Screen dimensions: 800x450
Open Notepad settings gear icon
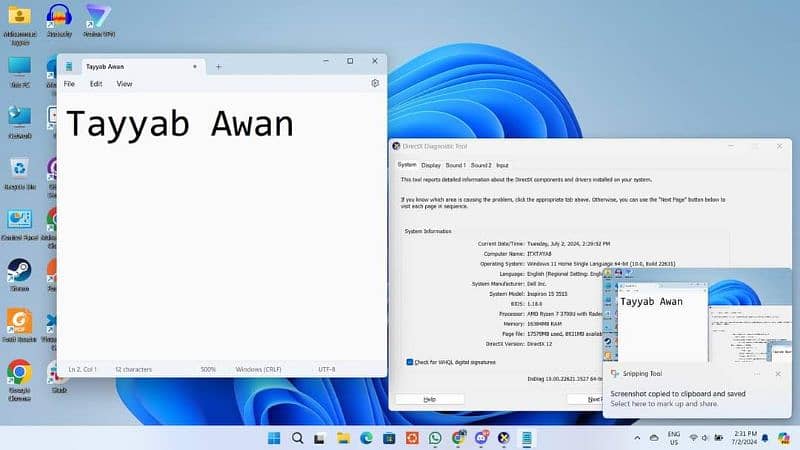(375, 83)
